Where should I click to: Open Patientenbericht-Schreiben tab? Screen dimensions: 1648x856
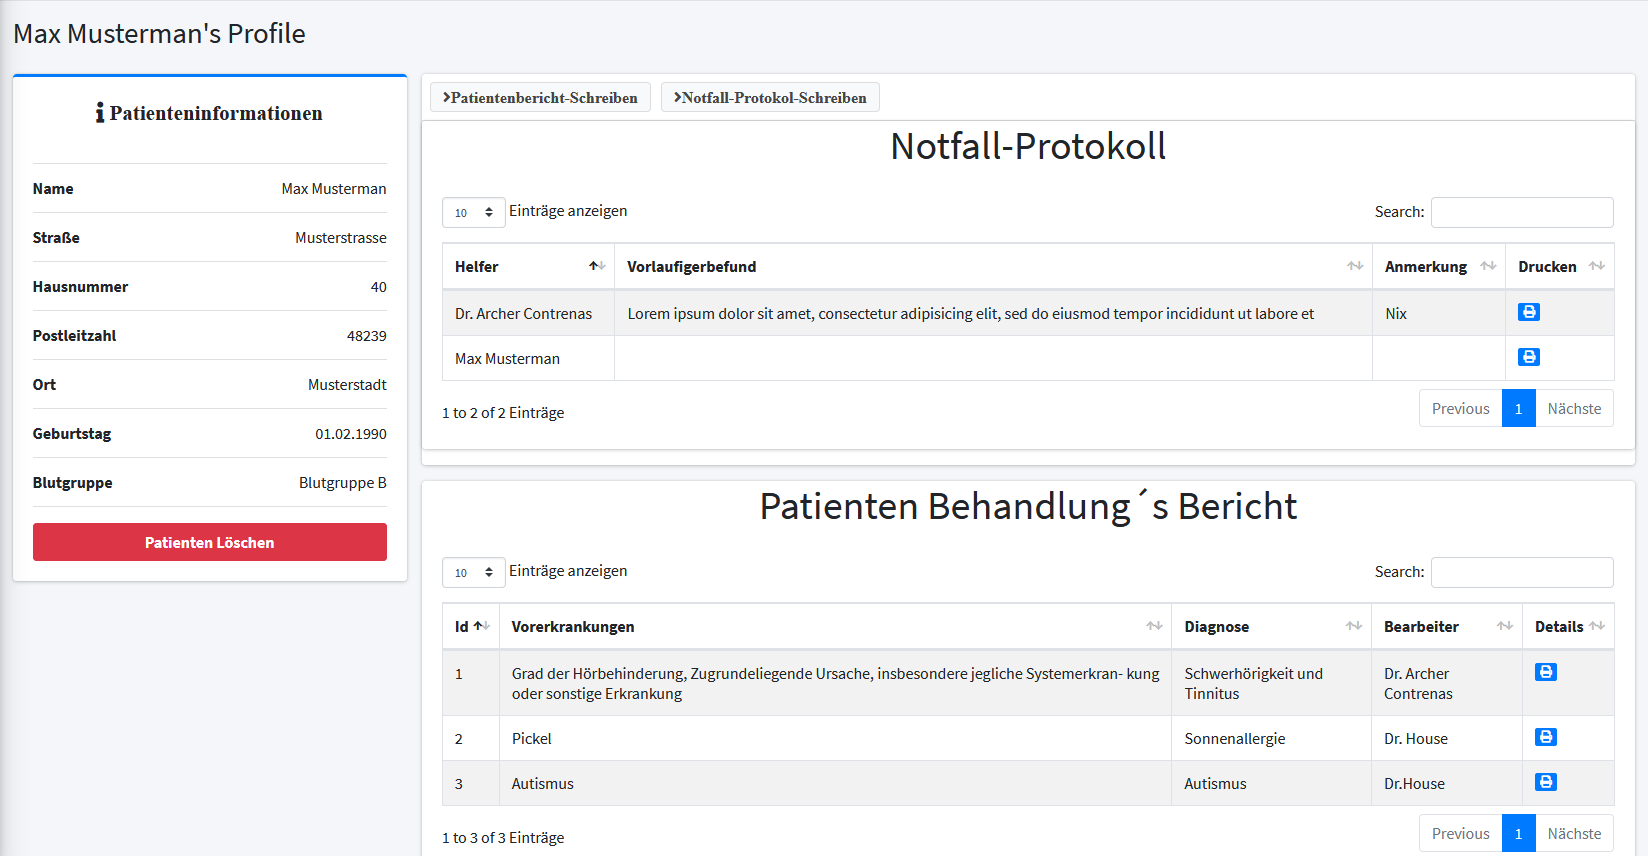(x=540, y=97)
